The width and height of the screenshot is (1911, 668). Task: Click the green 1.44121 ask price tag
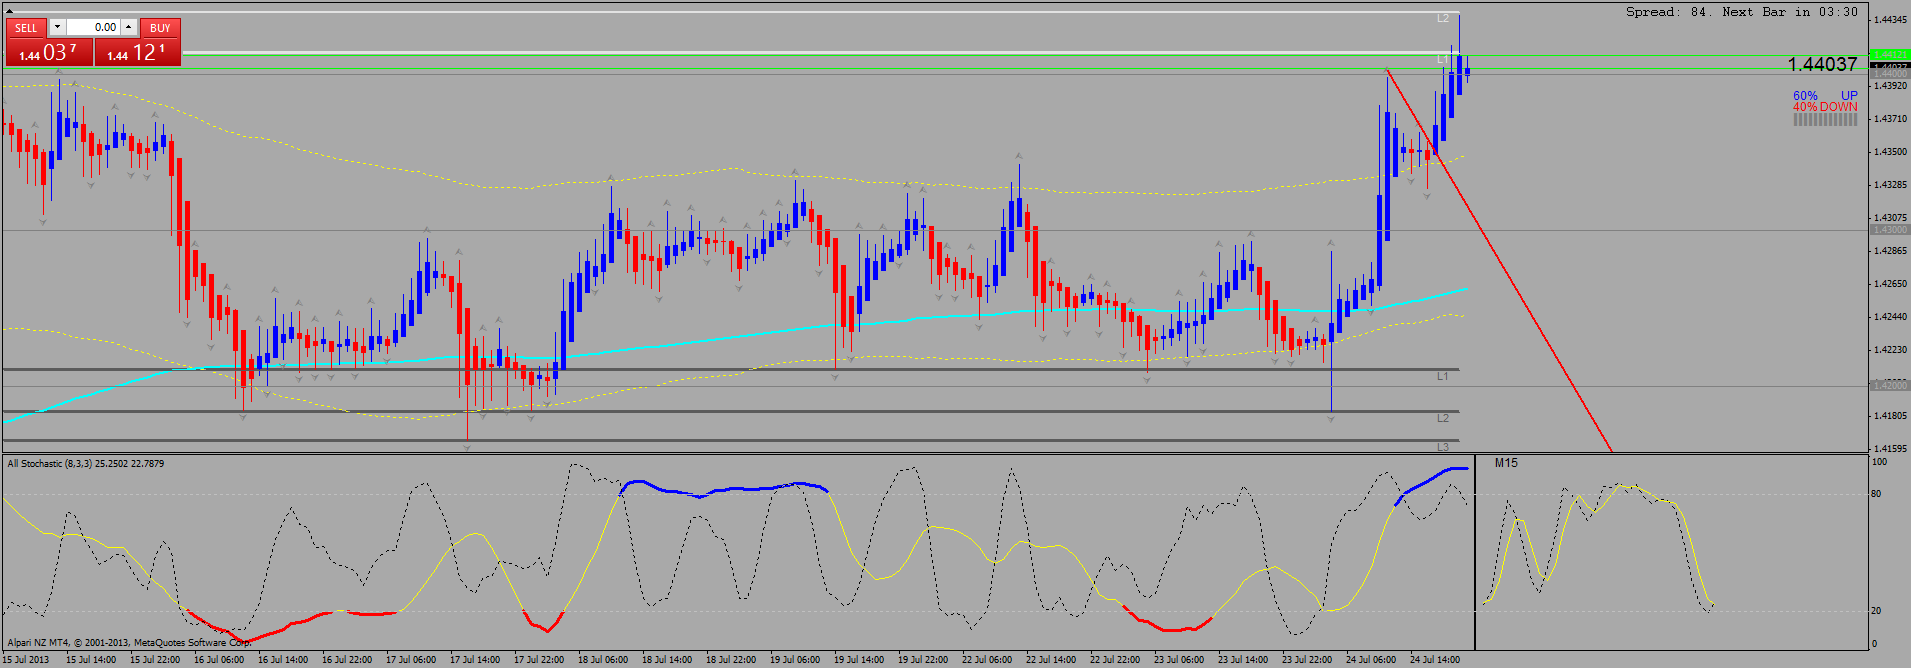1888,54
